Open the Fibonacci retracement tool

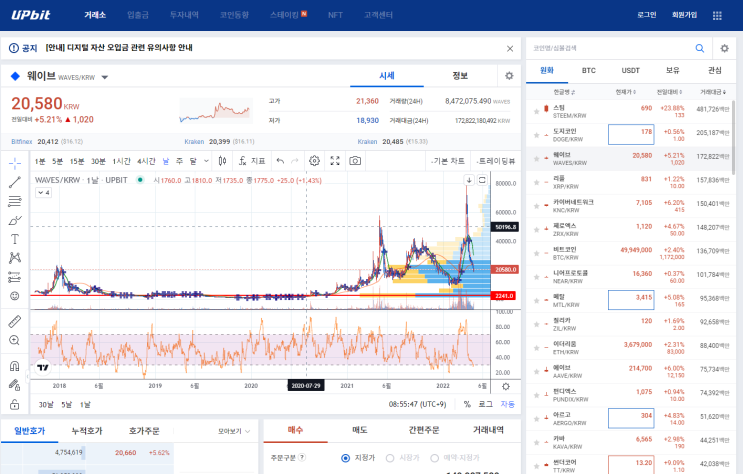click(15, 201)
